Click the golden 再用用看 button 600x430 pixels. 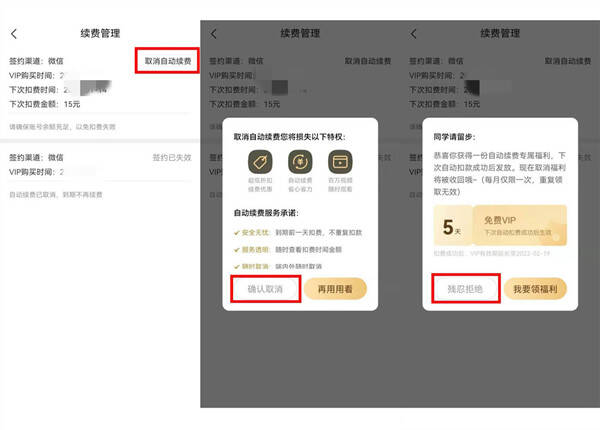[335, 289]
